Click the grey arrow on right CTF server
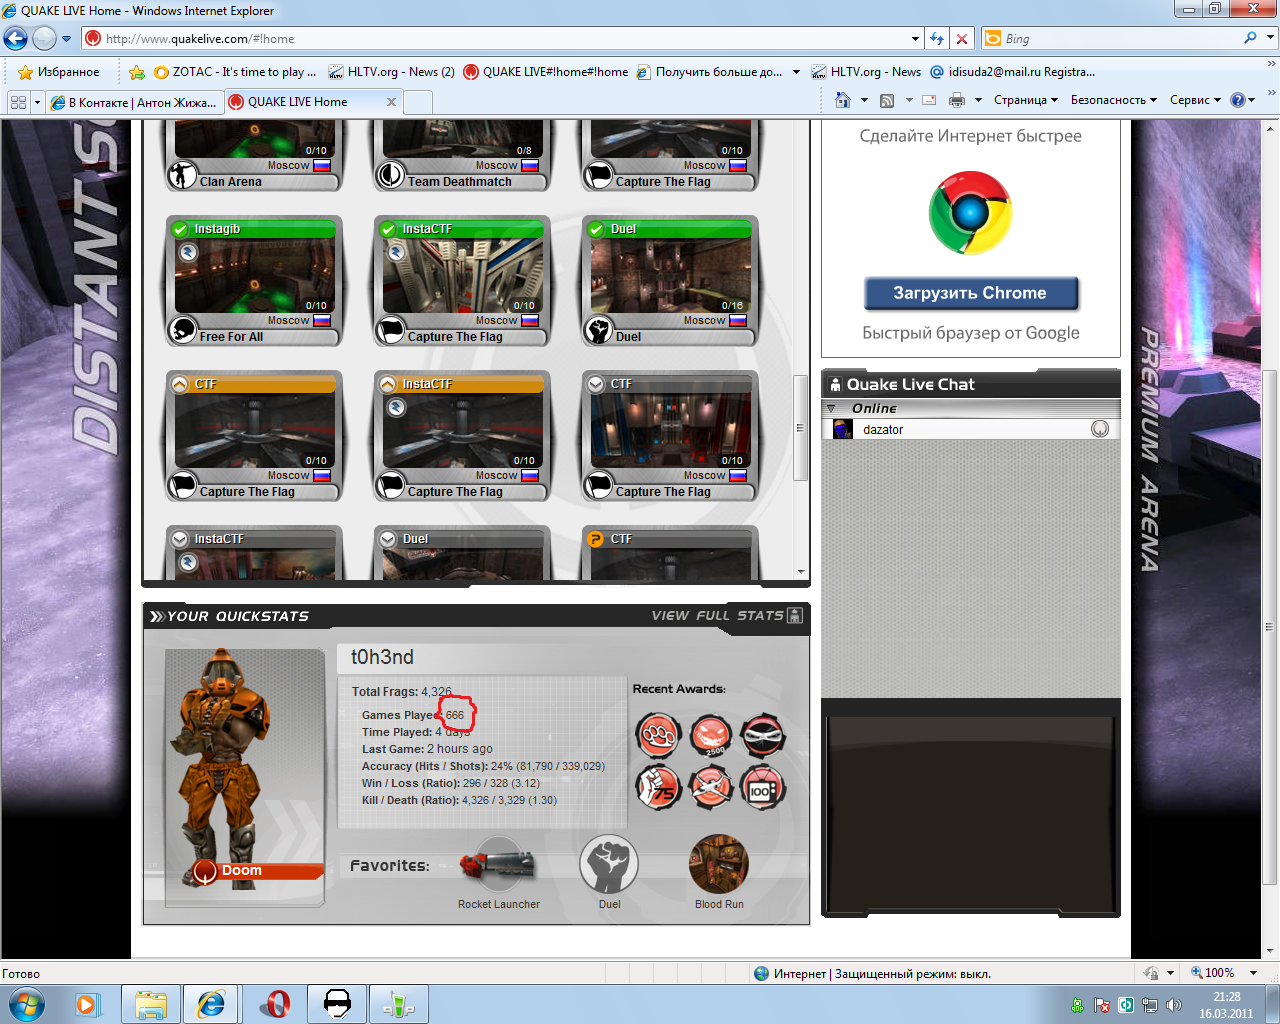The image size is (1280, 1024). [596, 384]
